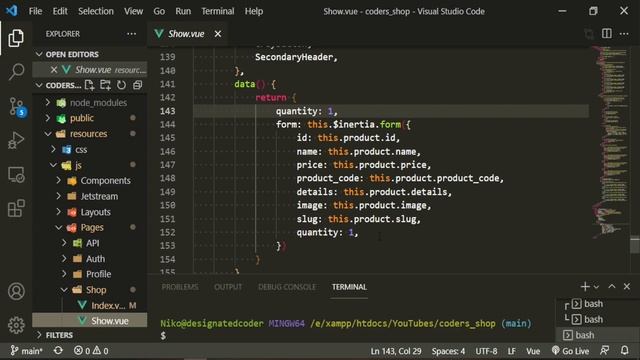This screenshot has width=640, height=360.
Task: Open the Extensions view
Action: pyautogui.click(x=16, y=209)
